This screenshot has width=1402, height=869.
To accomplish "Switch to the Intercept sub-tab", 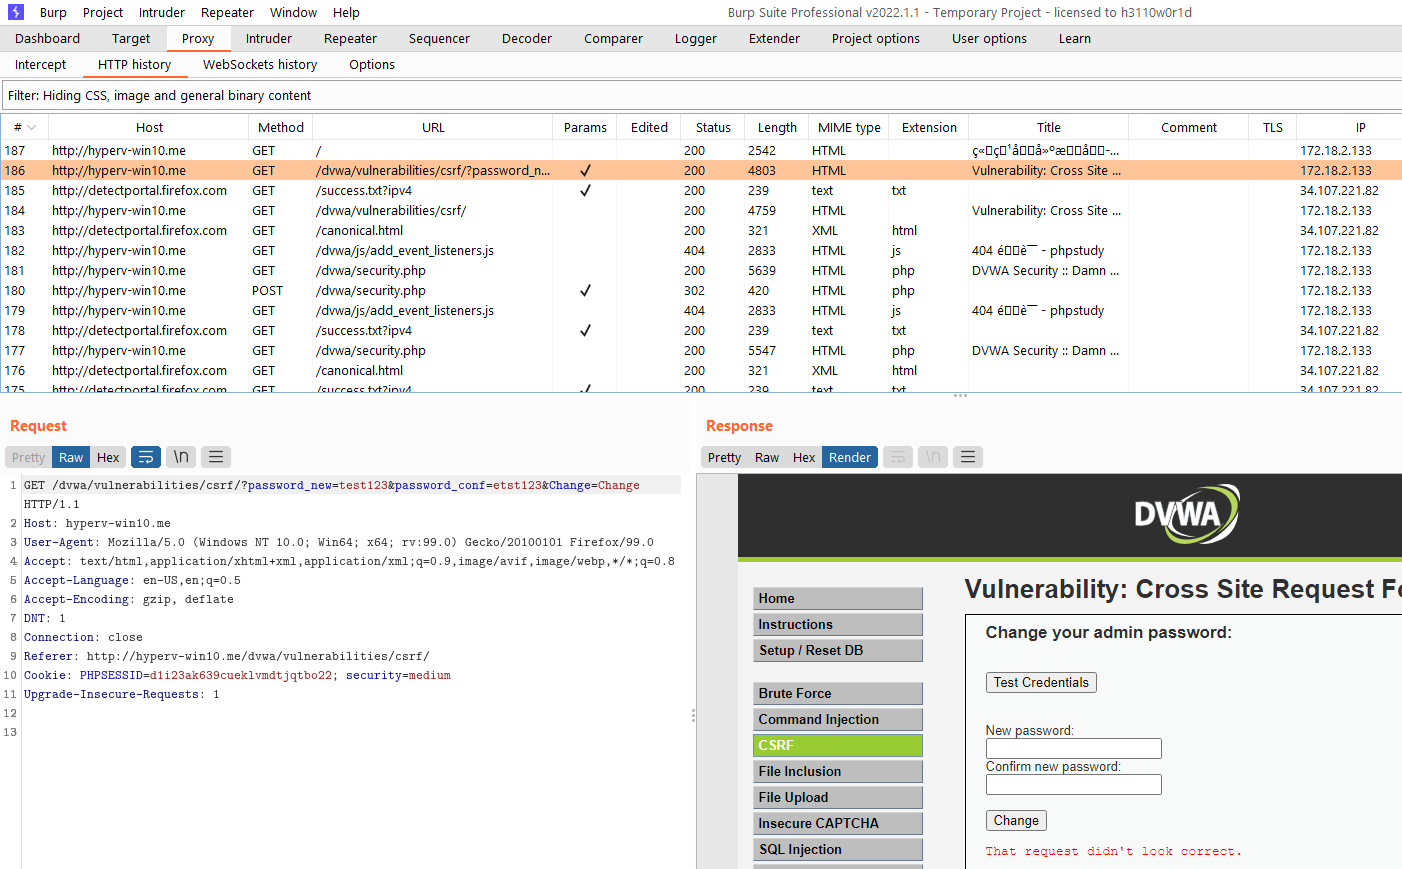I will click(40, 64).
